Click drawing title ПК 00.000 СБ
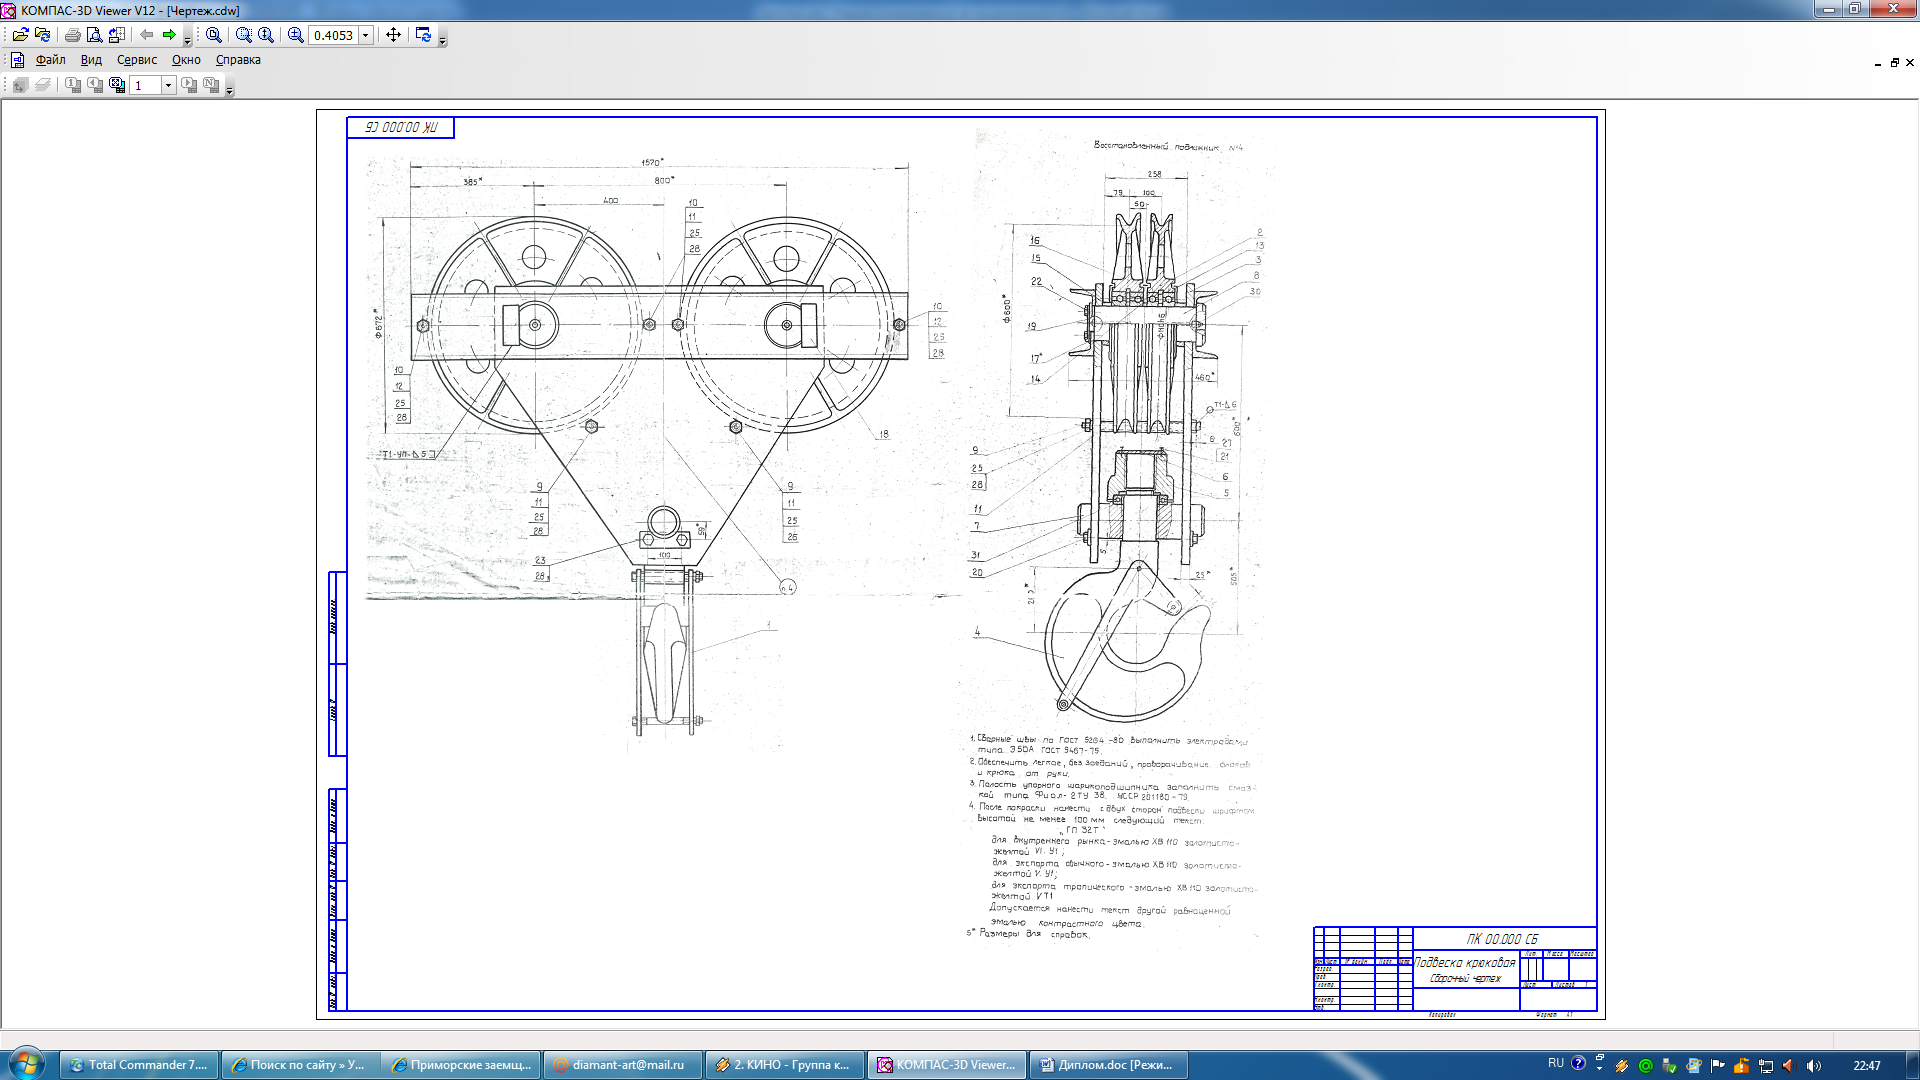The image size is (1920, 1080). (1502, 939)
